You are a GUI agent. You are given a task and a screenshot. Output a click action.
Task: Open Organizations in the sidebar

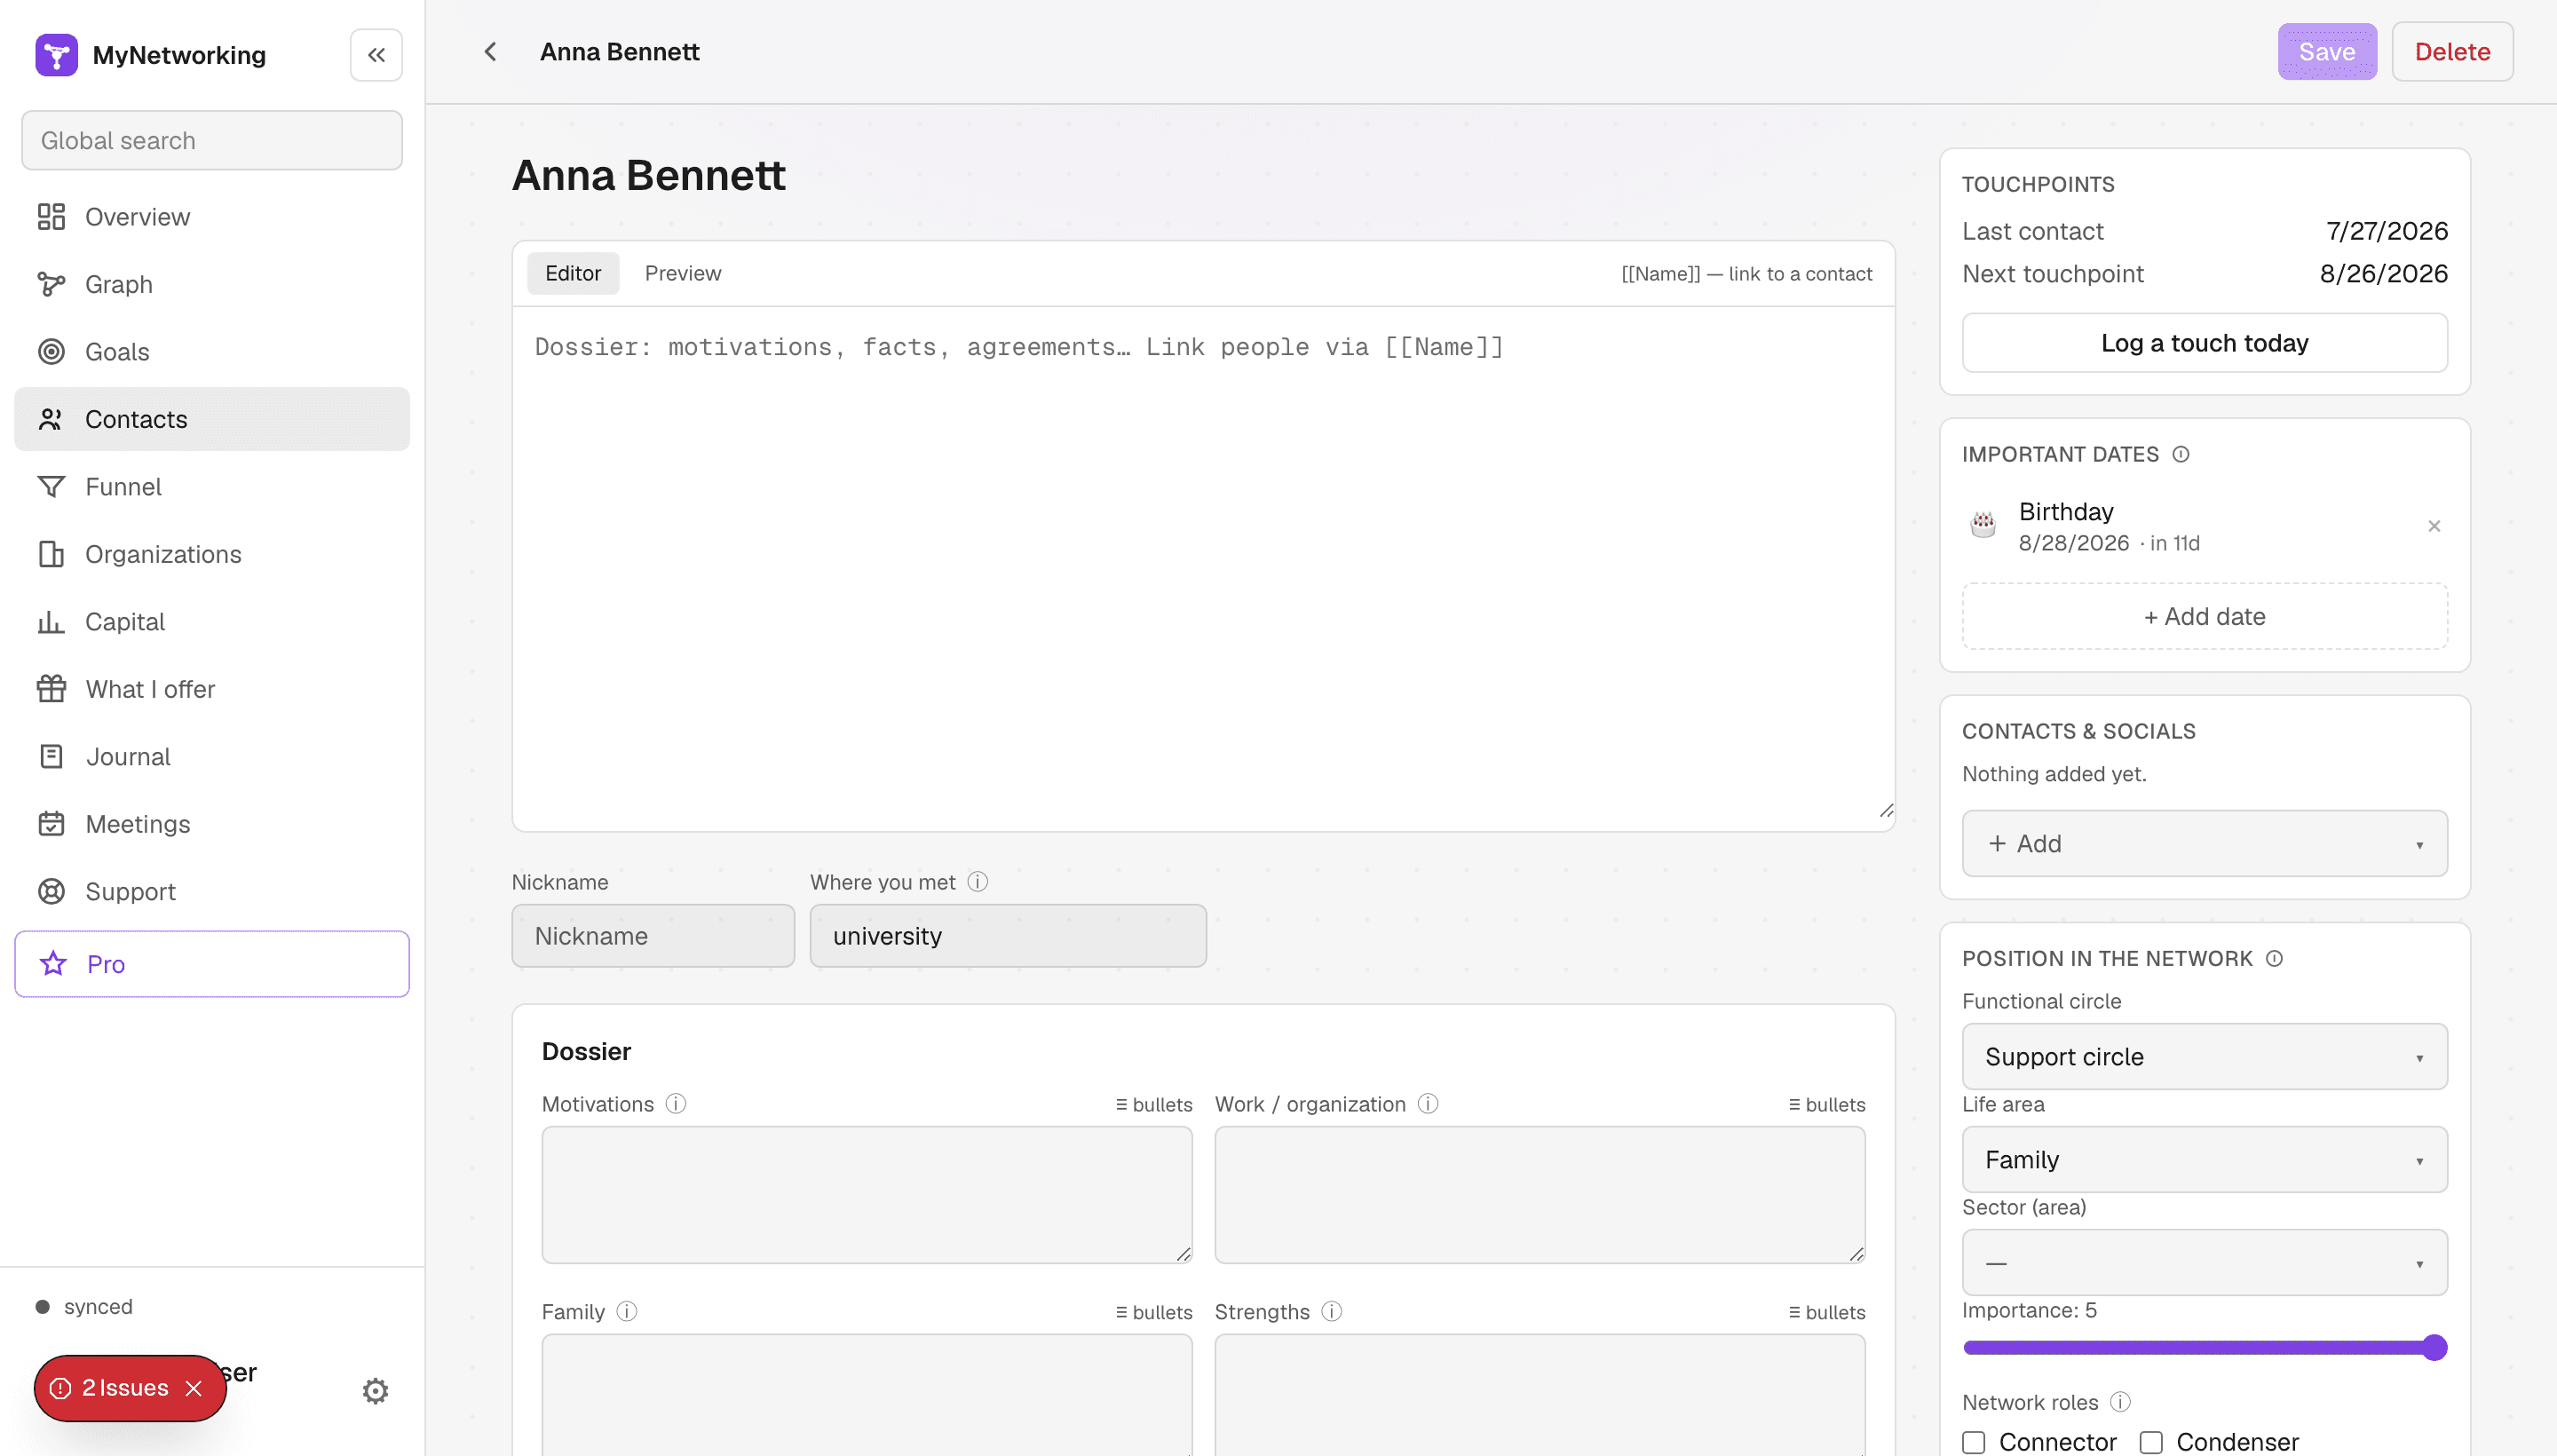(212, 554)
